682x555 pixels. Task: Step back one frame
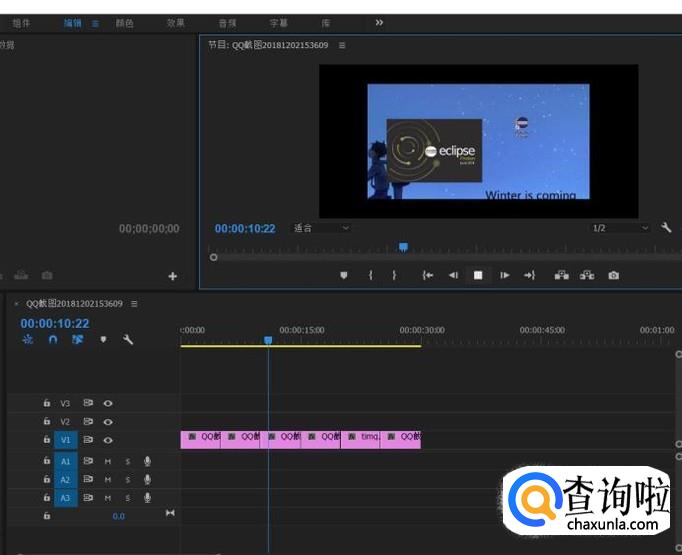click(453, 275)
